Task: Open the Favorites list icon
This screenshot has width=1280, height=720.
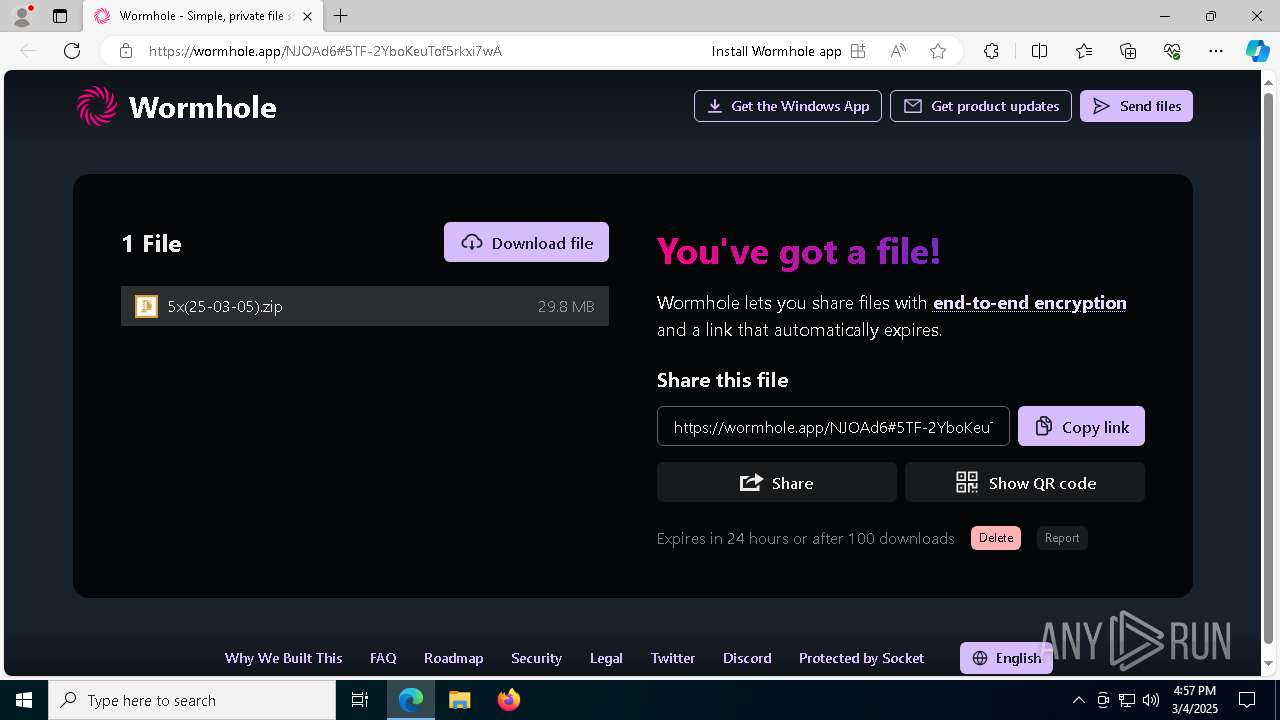Action: pos(1084,51)
